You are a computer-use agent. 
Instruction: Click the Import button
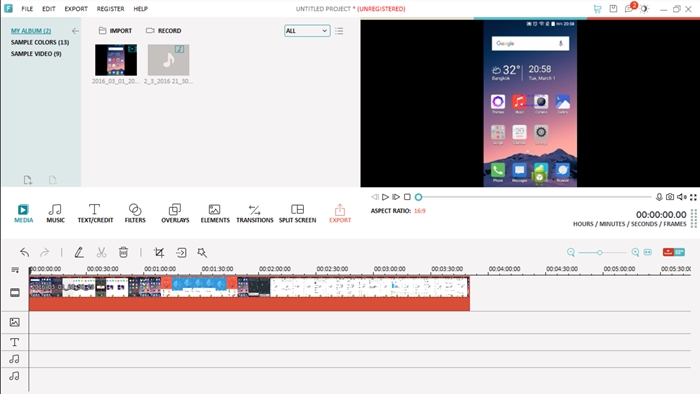pyautogui.click(x=115, y=31)
